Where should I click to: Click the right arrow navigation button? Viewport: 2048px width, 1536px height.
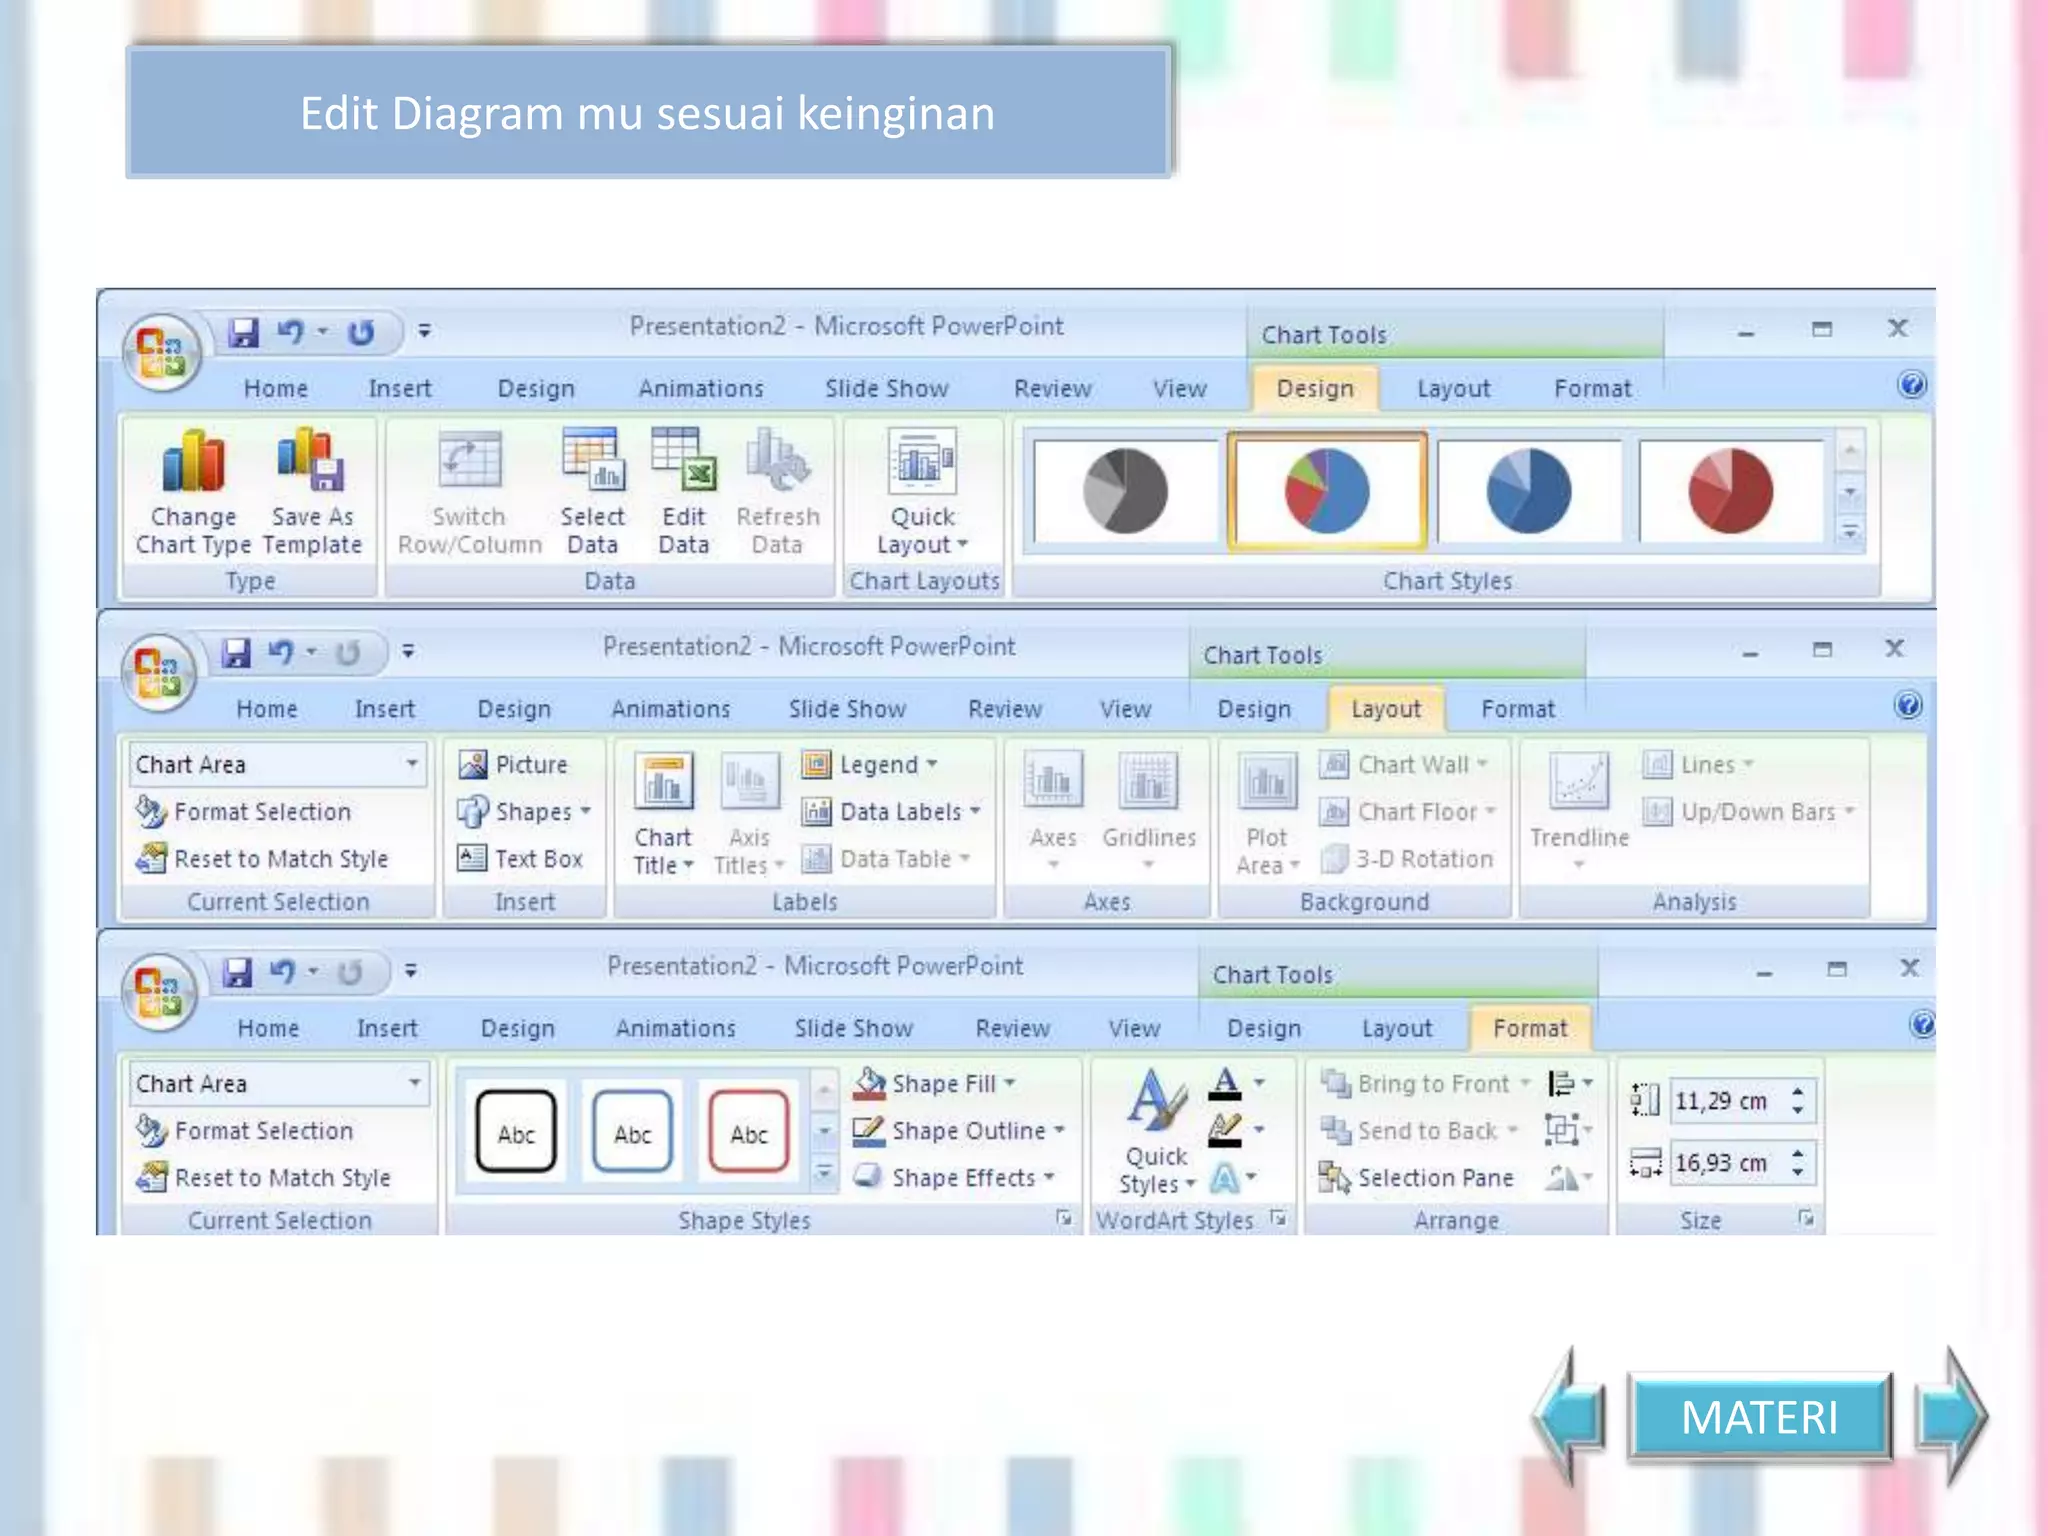pos(1951,1416)
